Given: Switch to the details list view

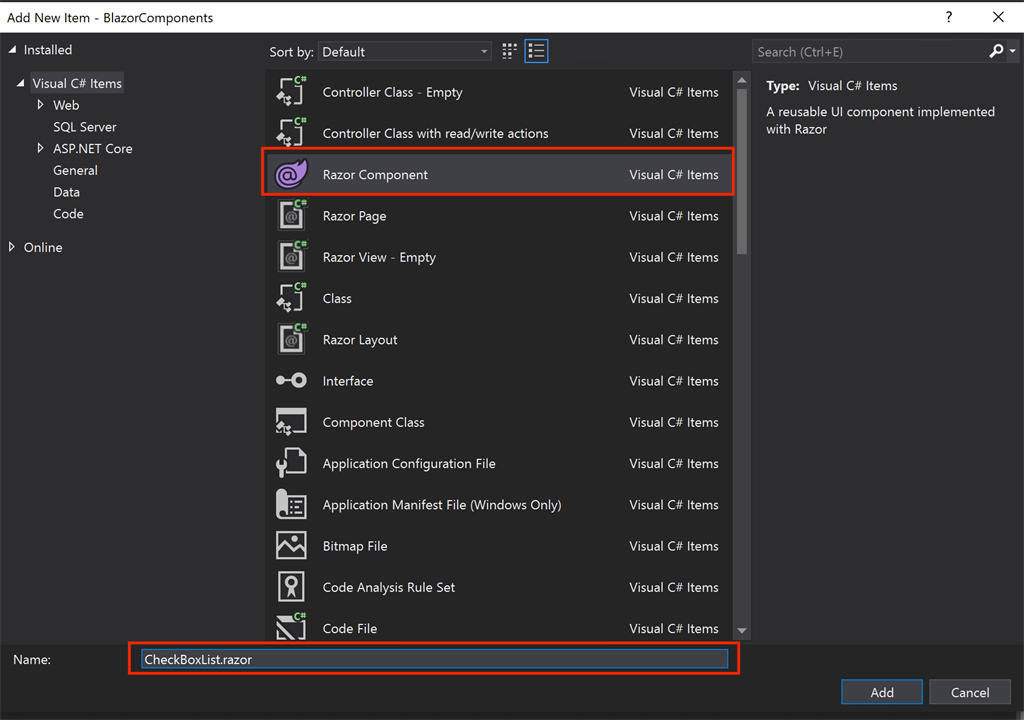Looking at the screenshot, I should (x=536, y=51).
